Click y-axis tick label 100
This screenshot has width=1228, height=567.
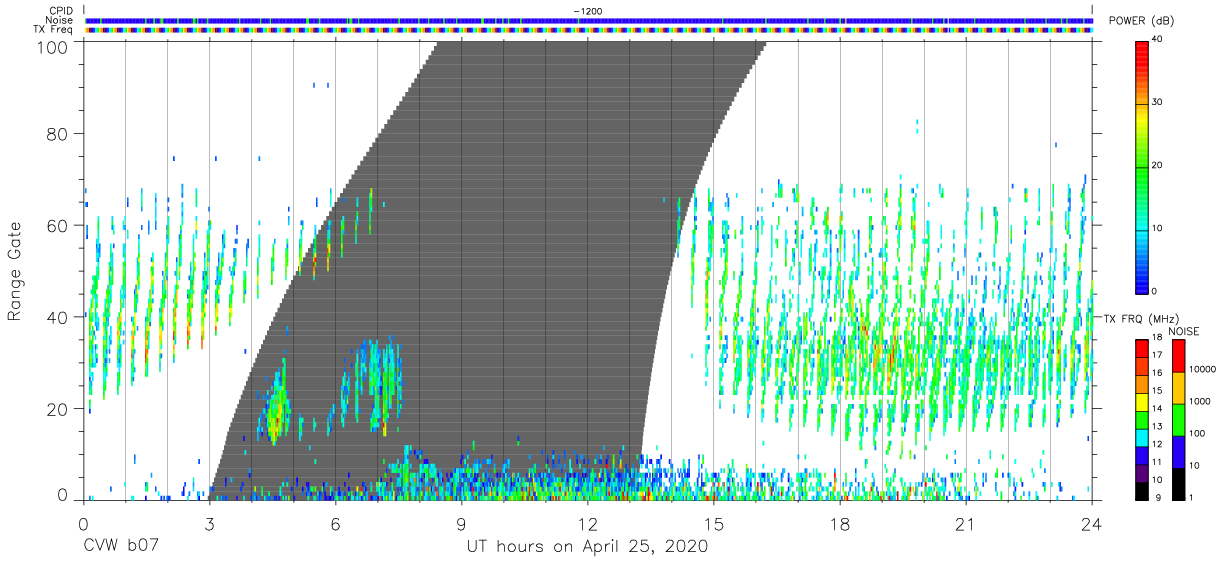(51, 46)
